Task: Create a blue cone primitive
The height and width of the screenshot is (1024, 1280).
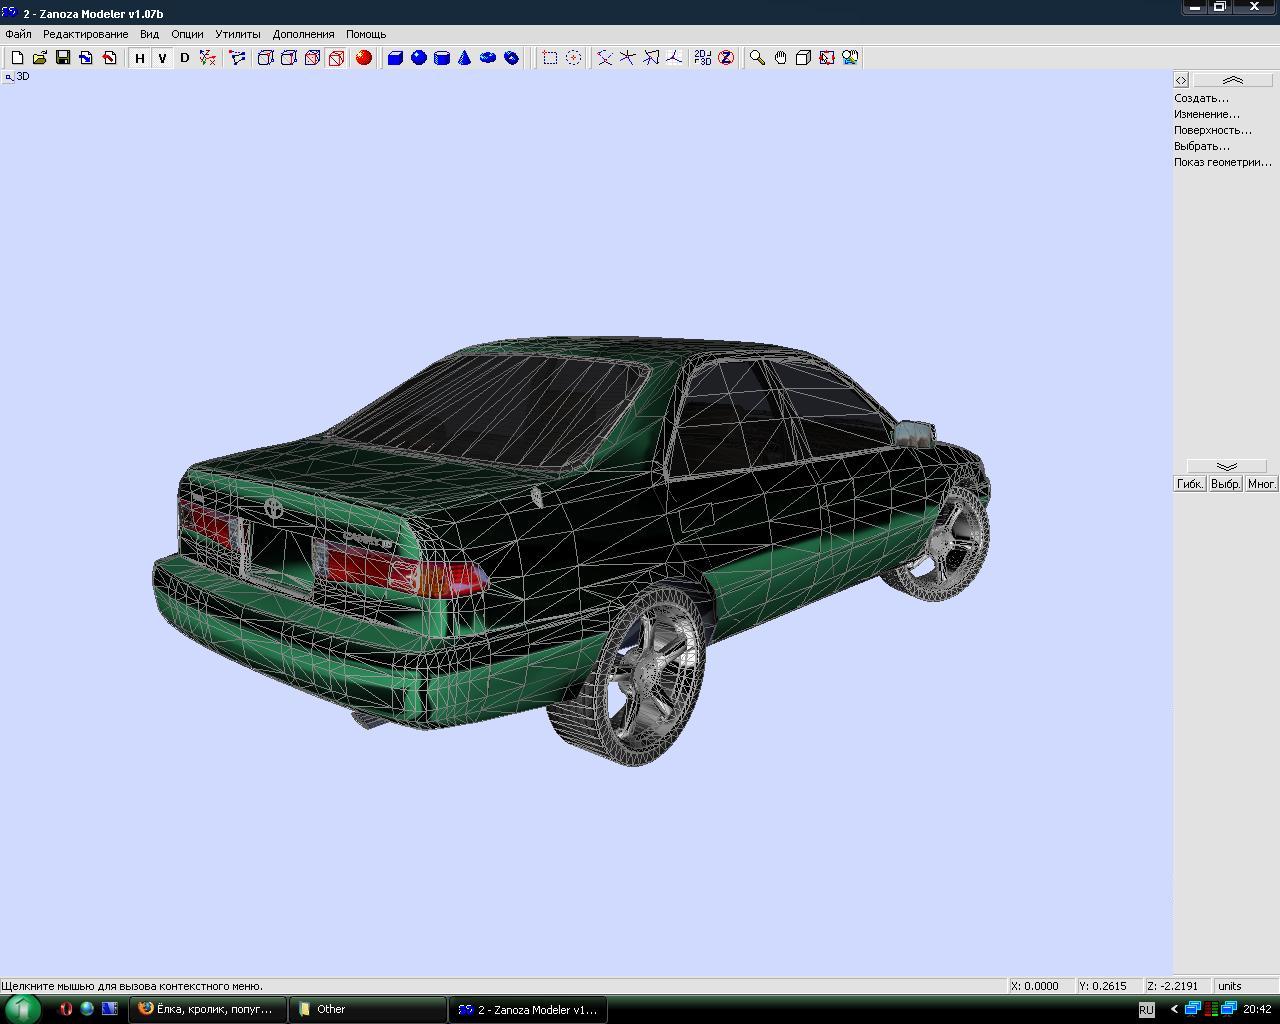Action: coord(465,58)
